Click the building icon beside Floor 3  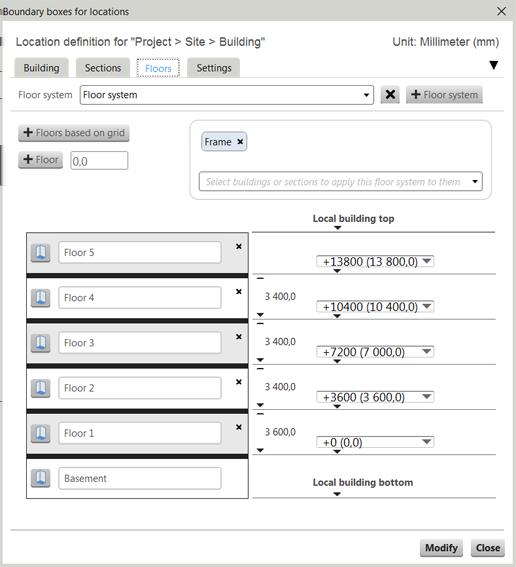click(x=40, y=343)
